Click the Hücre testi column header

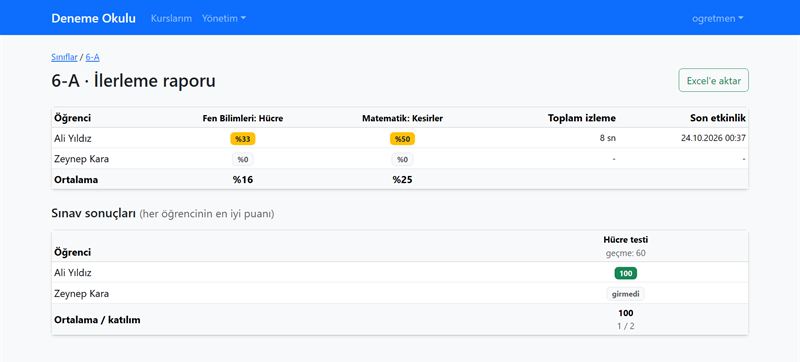[626, 240]
